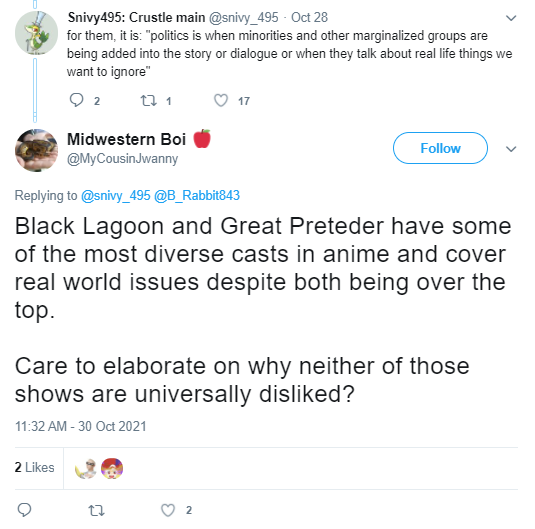Open Snivy495: Crustle main display name
Image resolution: width=535 pixels, height=529 pixels.
136,17
